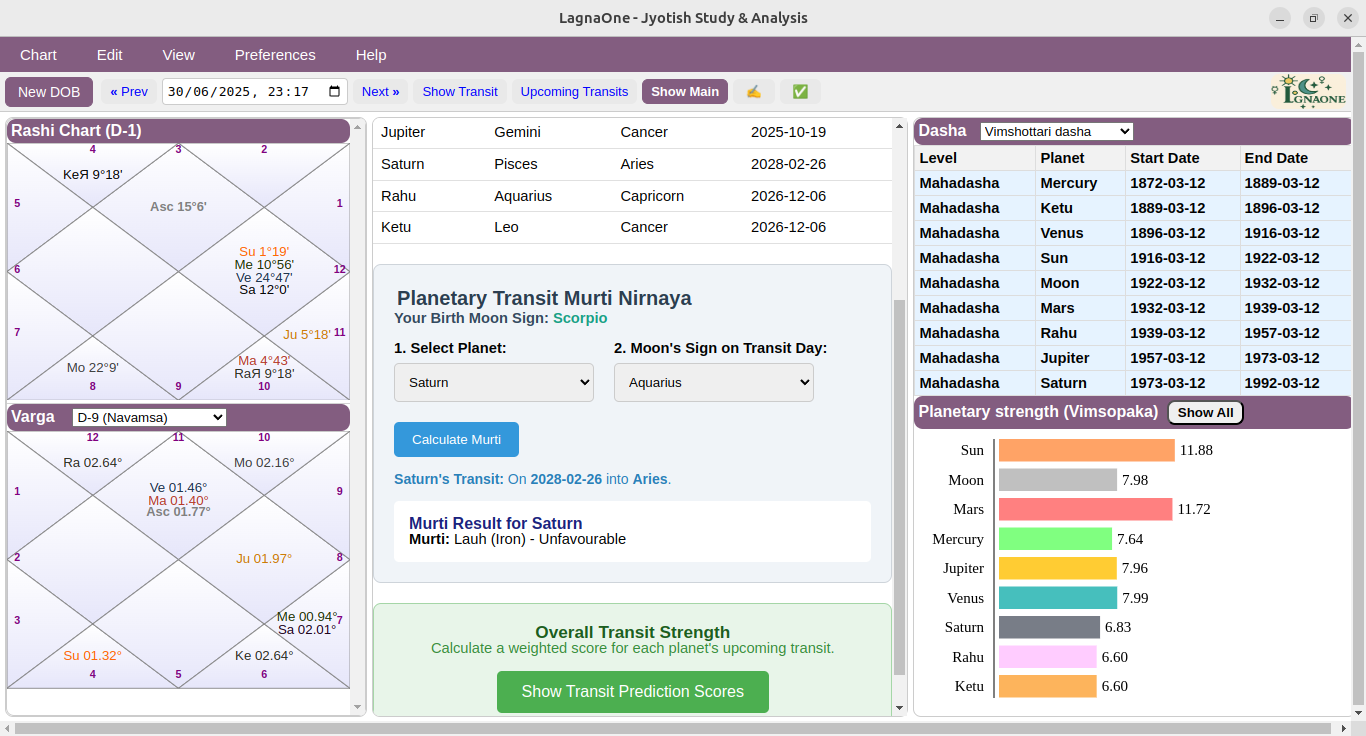This screenshot has width=1366, height=736.
Task: Open the Chart menu
Action: click(x=38, y=55)
